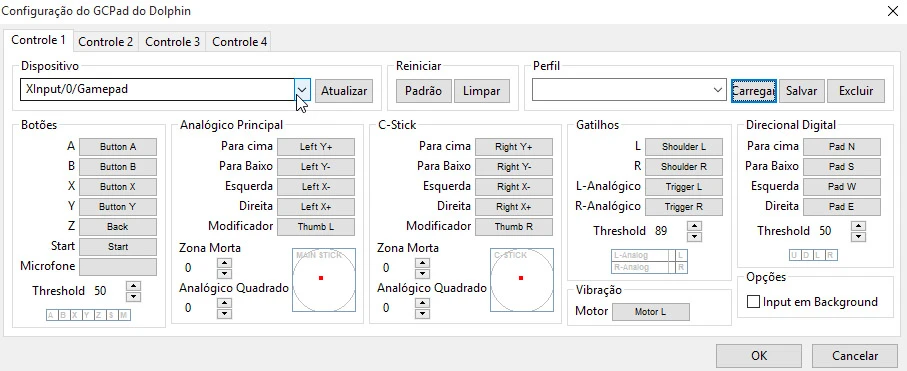Close the GCPad configuration window

893,11
